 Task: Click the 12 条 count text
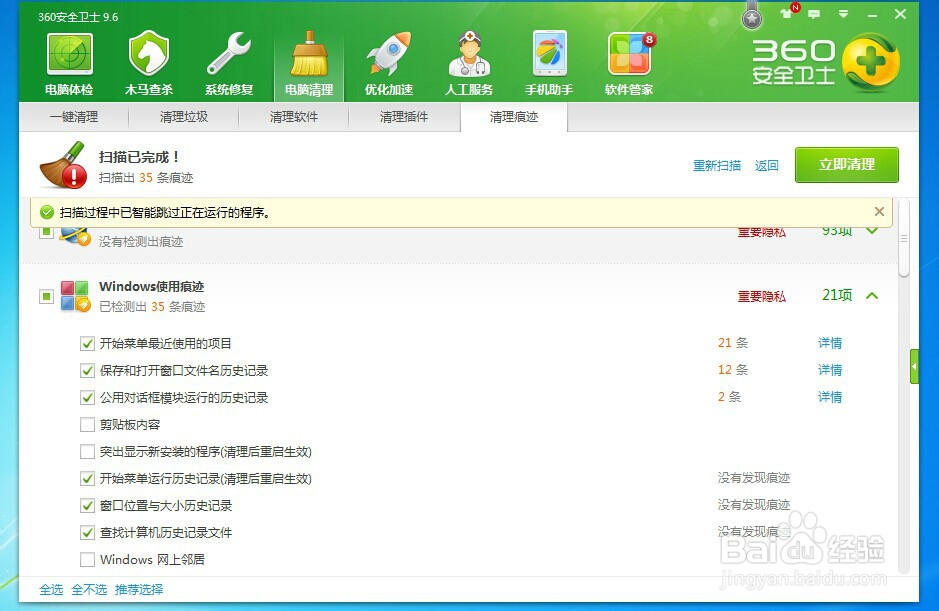733,370
